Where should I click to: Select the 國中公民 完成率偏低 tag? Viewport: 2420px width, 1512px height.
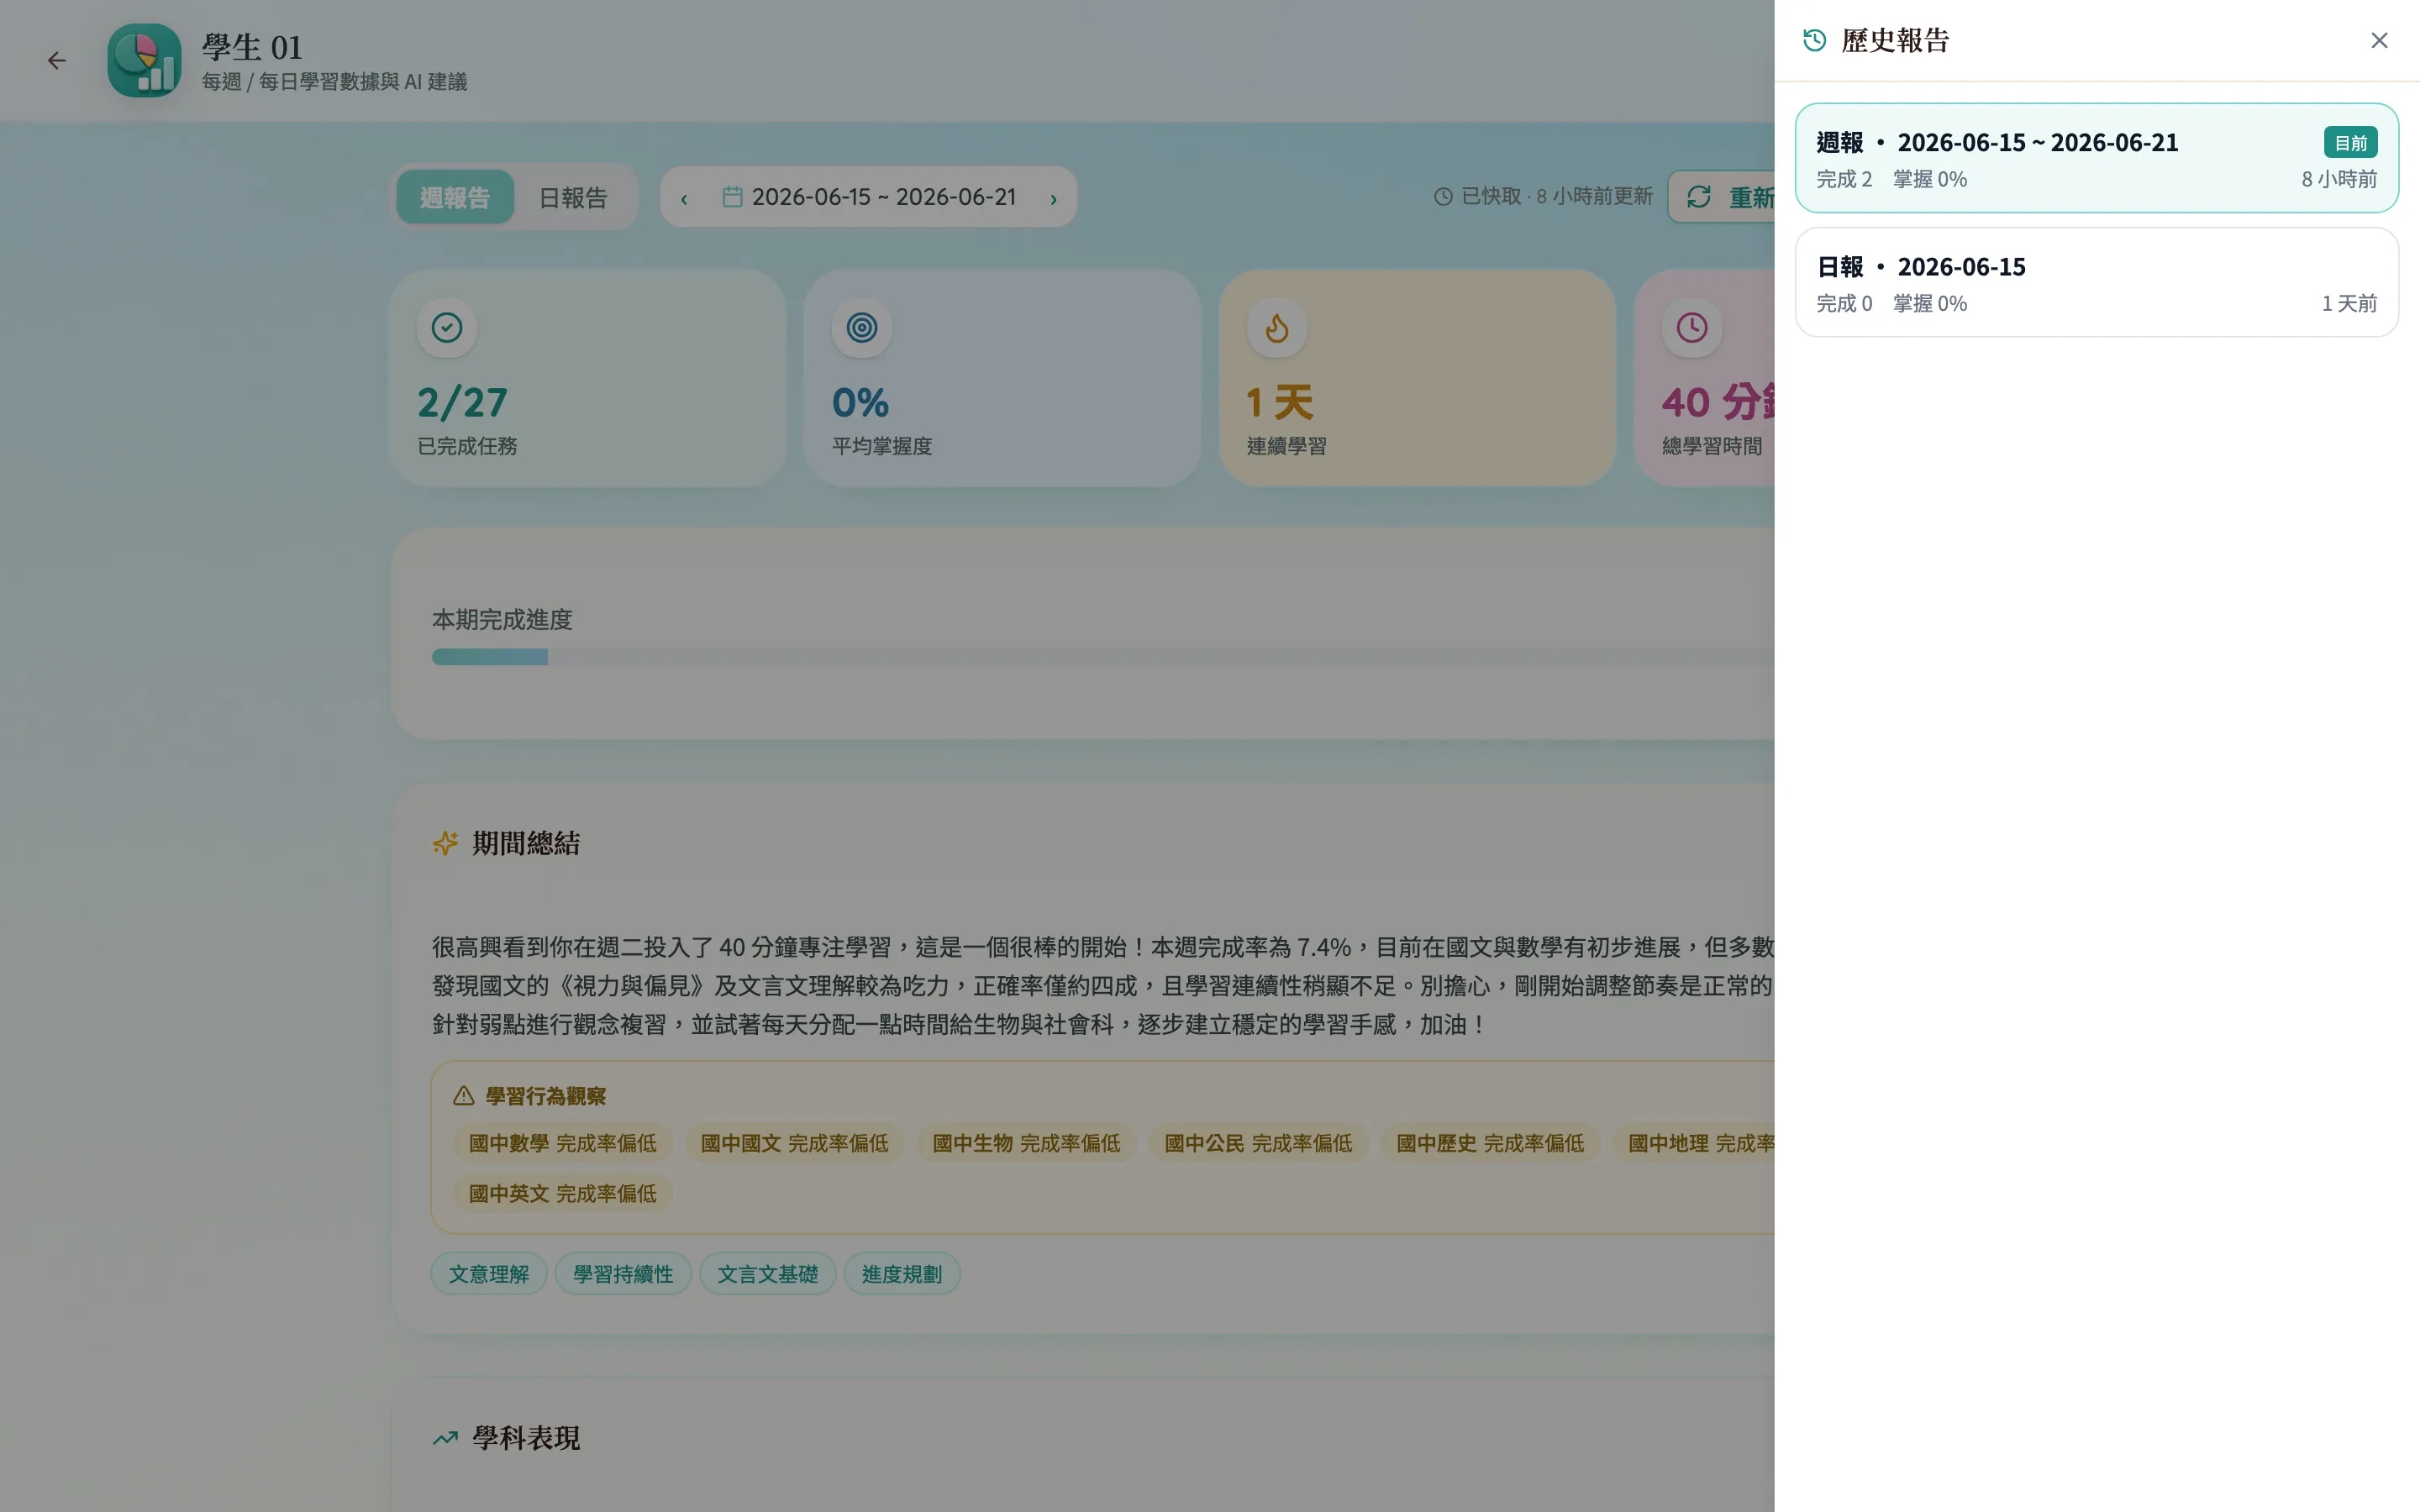pos(1258,1143)
